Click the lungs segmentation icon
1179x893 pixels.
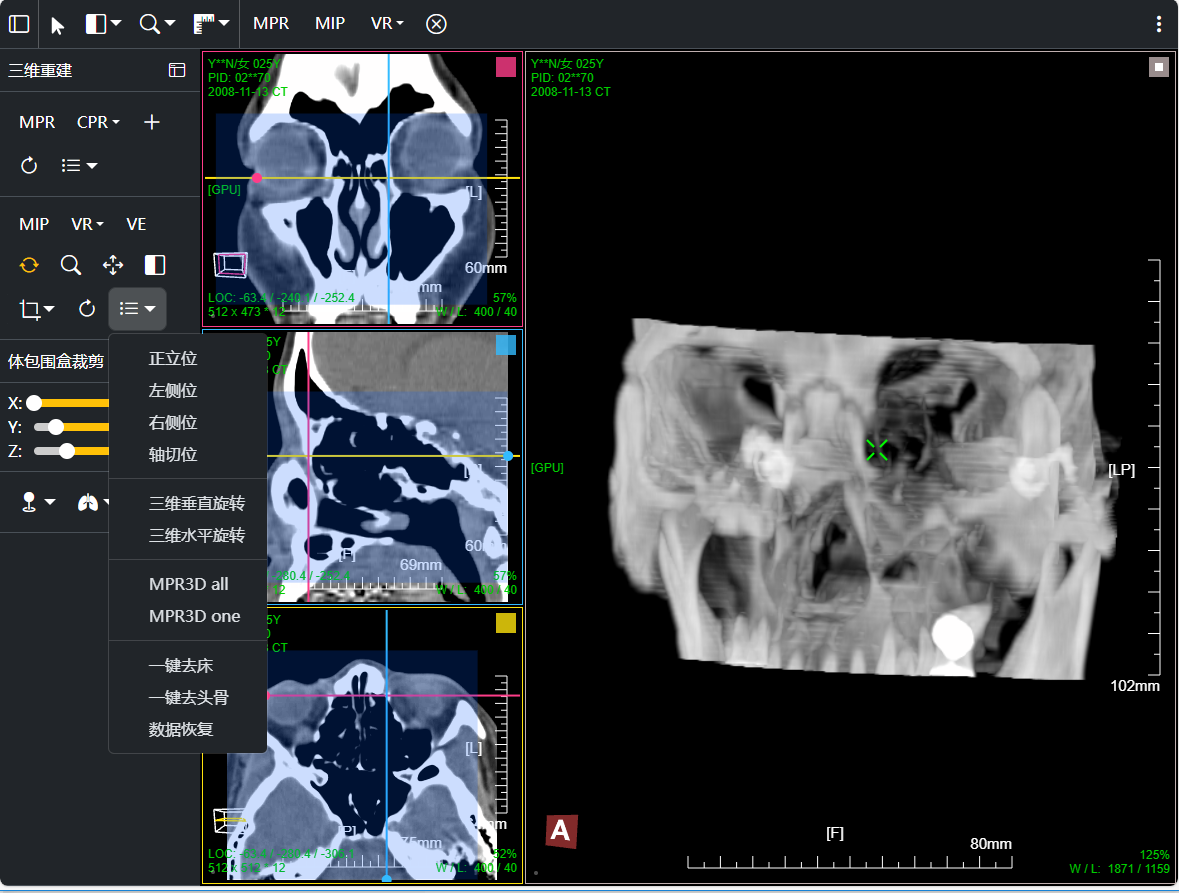[88, 502]
